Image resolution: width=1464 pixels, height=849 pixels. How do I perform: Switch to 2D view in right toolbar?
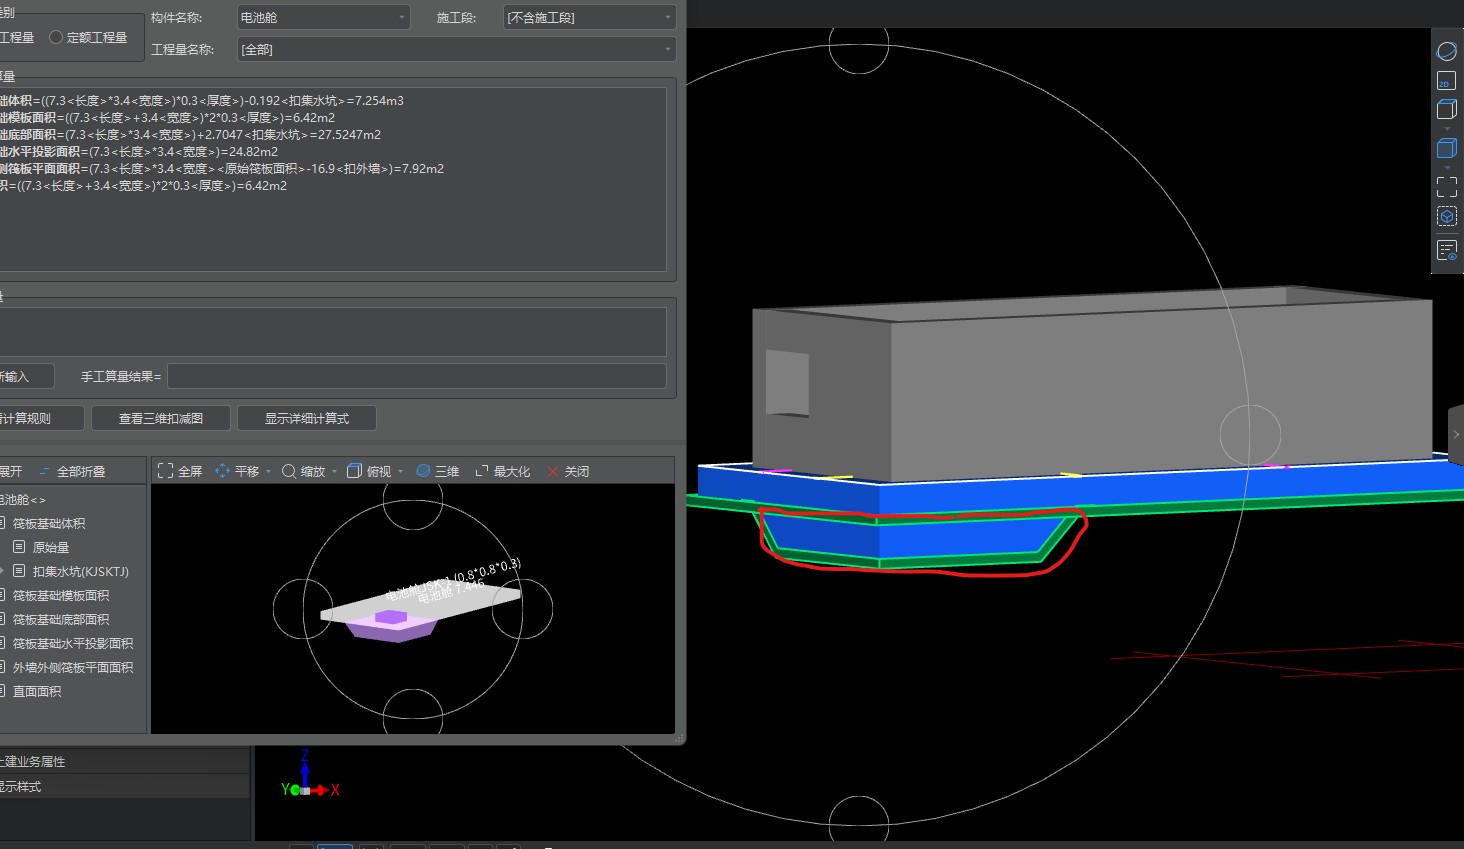tap(1446, 81)
